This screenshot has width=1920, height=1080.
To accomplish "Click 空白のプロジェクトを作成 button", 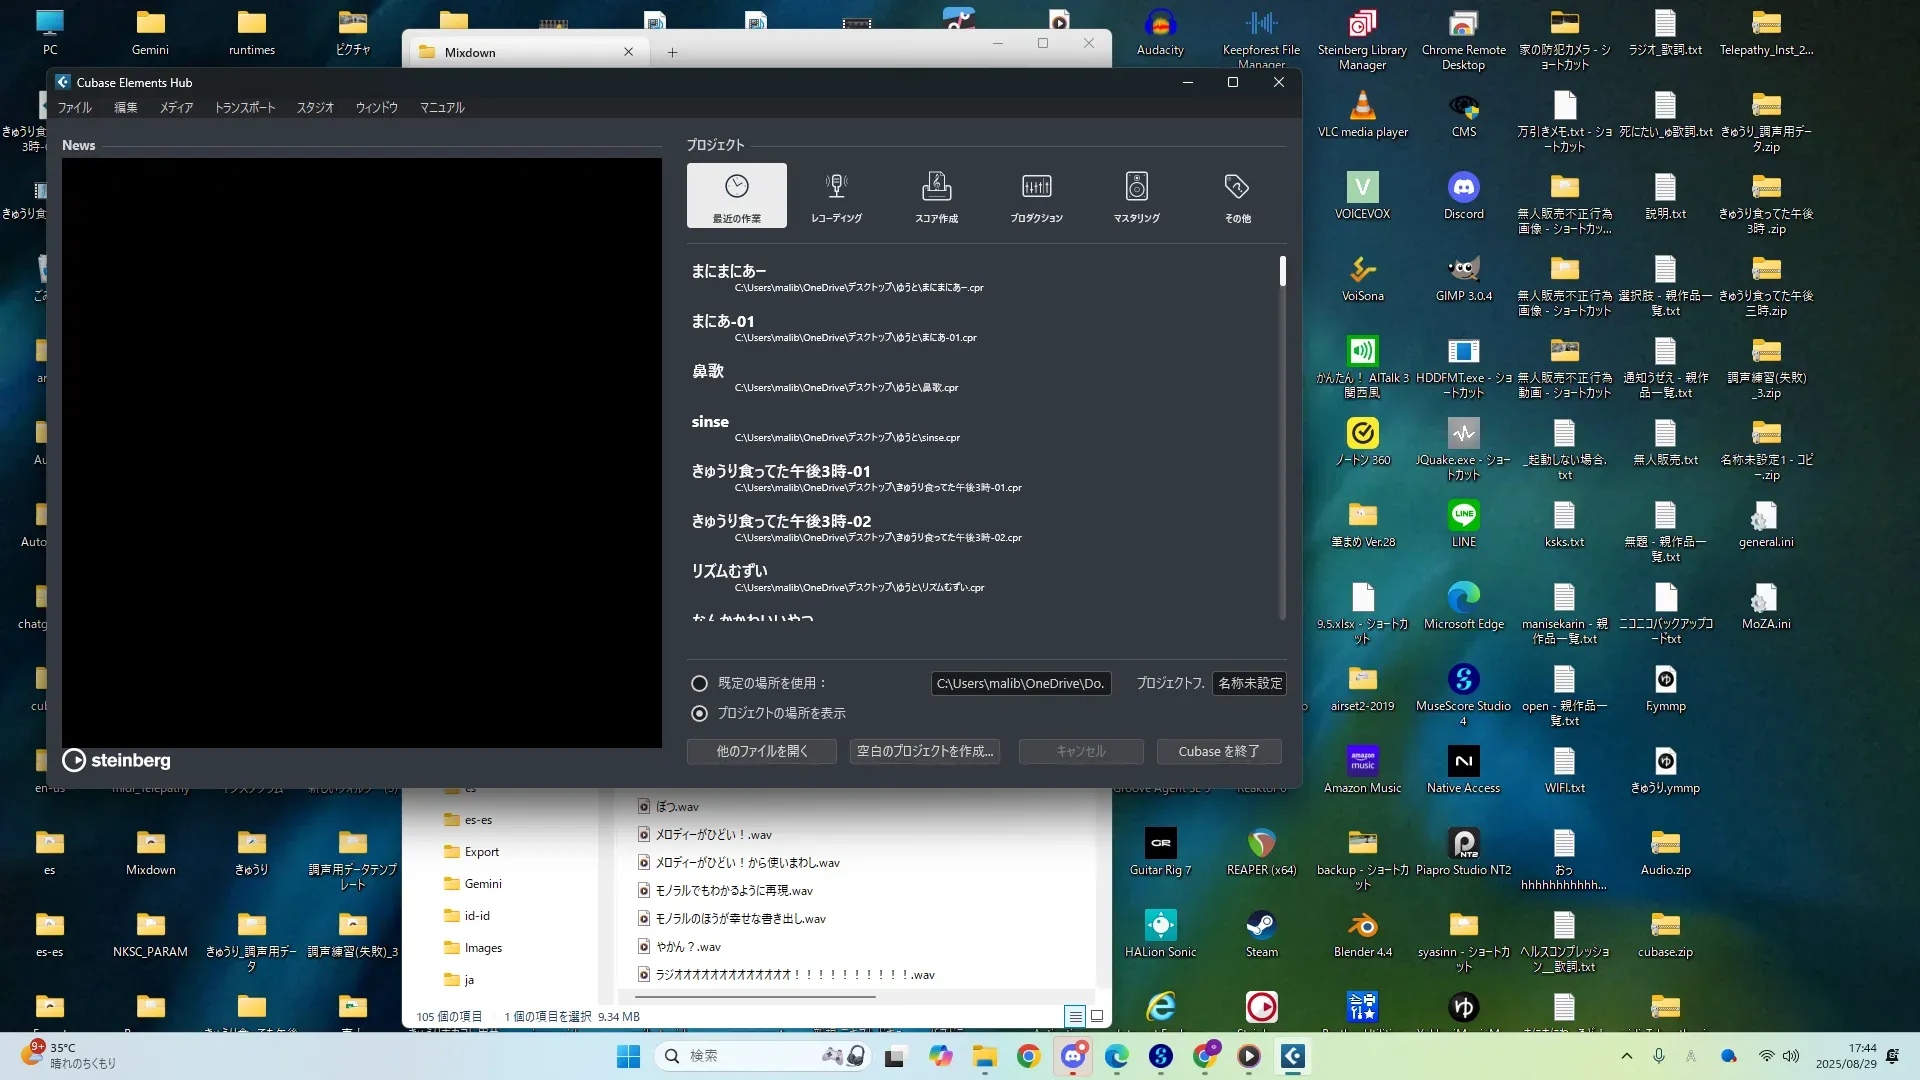I will tap(925, 751).
